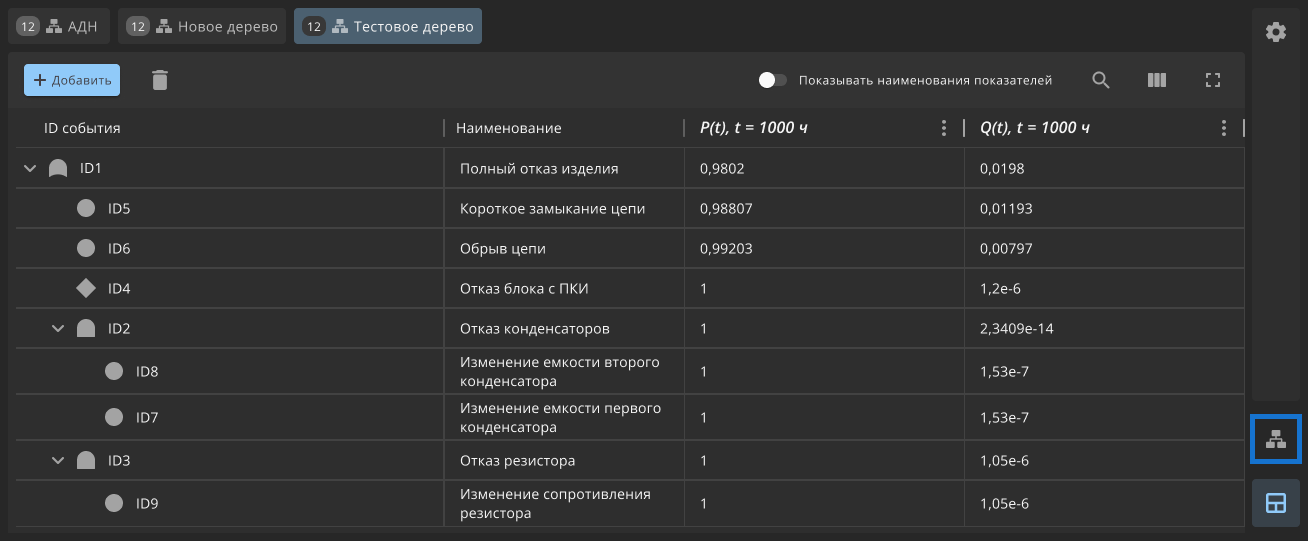The height and width of the screenshot is (541, 1308).
Task: Collapse the ID3 tree node
Action: [x=58, y=460]
